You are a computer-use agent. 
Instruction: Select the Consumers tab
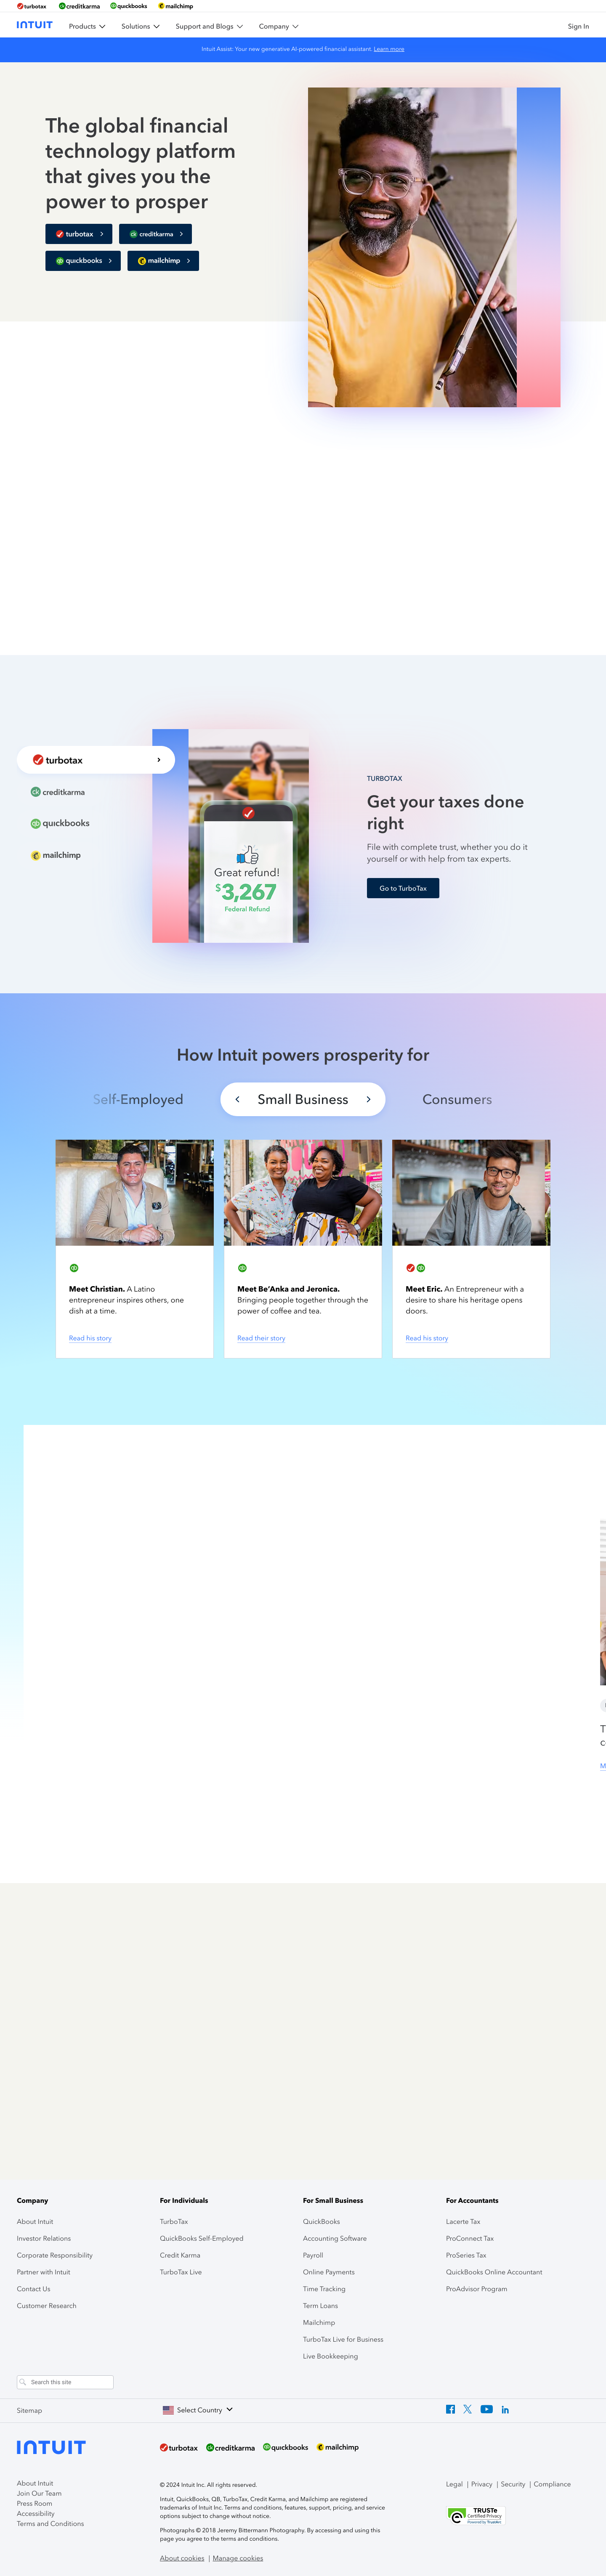[x=457, y=1099]
